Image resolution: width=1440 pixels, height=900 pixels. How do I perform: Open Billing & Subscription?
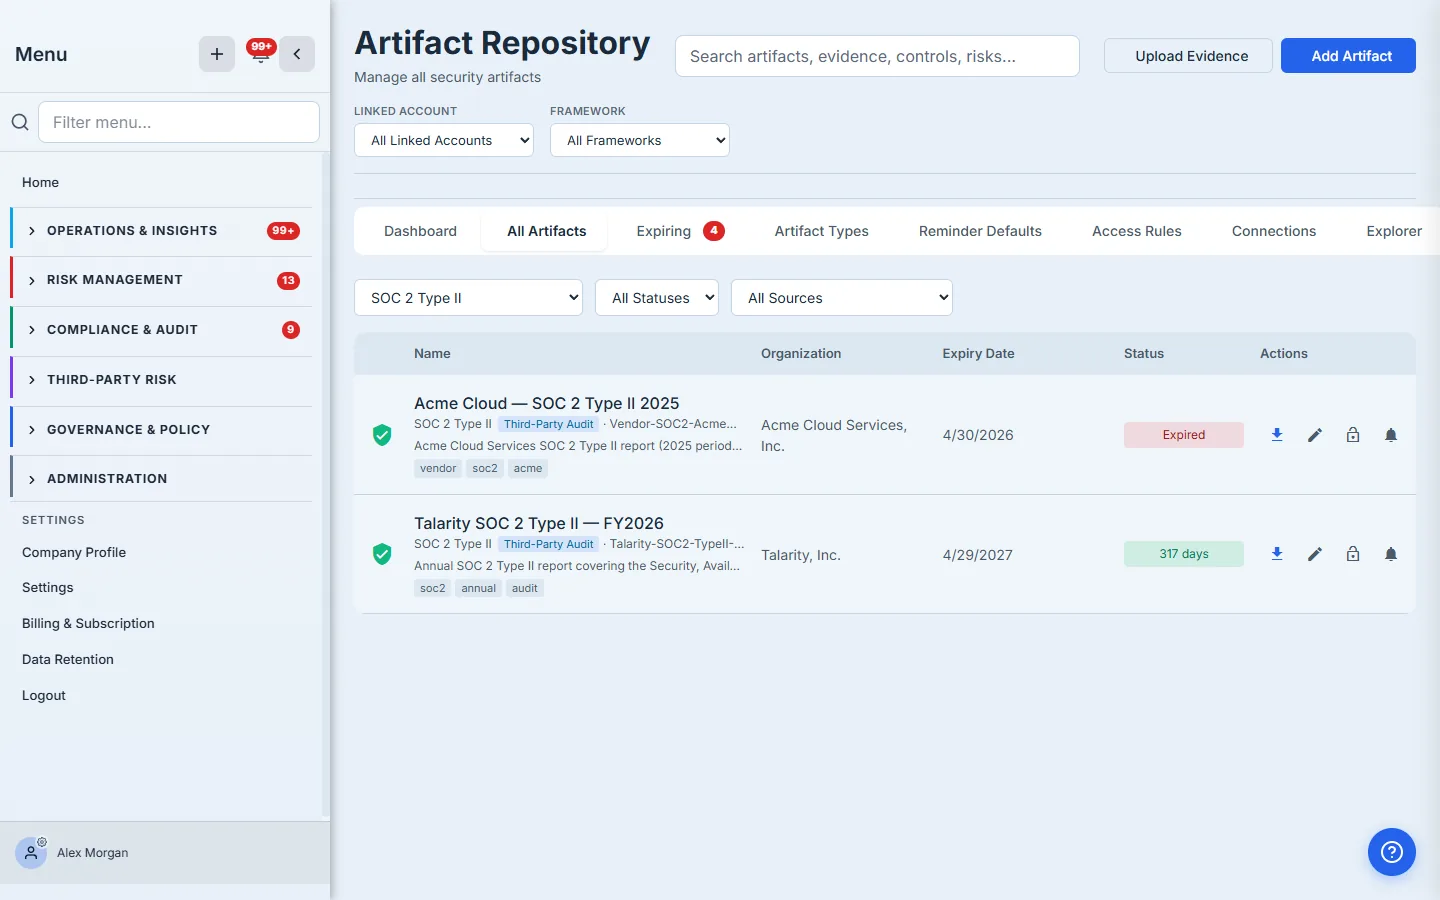click(88, 624)
